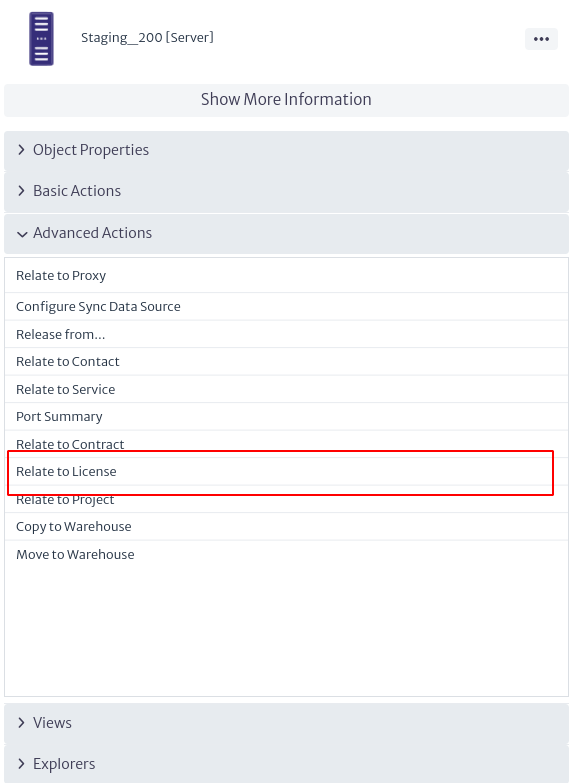Select the Release from... action

(x=286, y=334)
